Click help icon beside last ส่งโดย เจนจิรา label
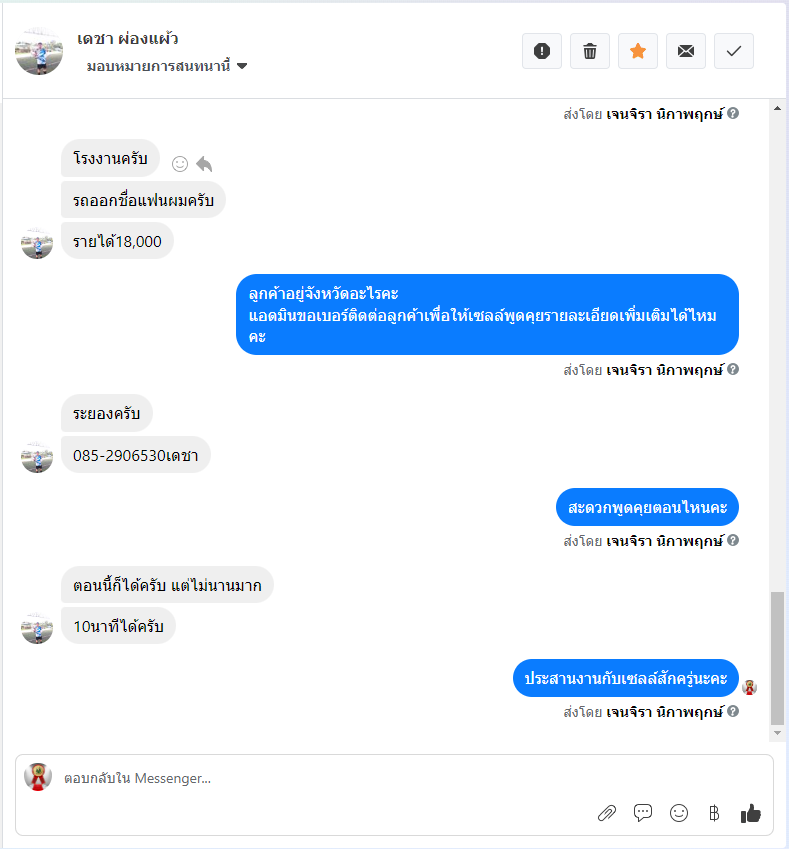This screenshot has height=849, width=789. pos(733,711)
